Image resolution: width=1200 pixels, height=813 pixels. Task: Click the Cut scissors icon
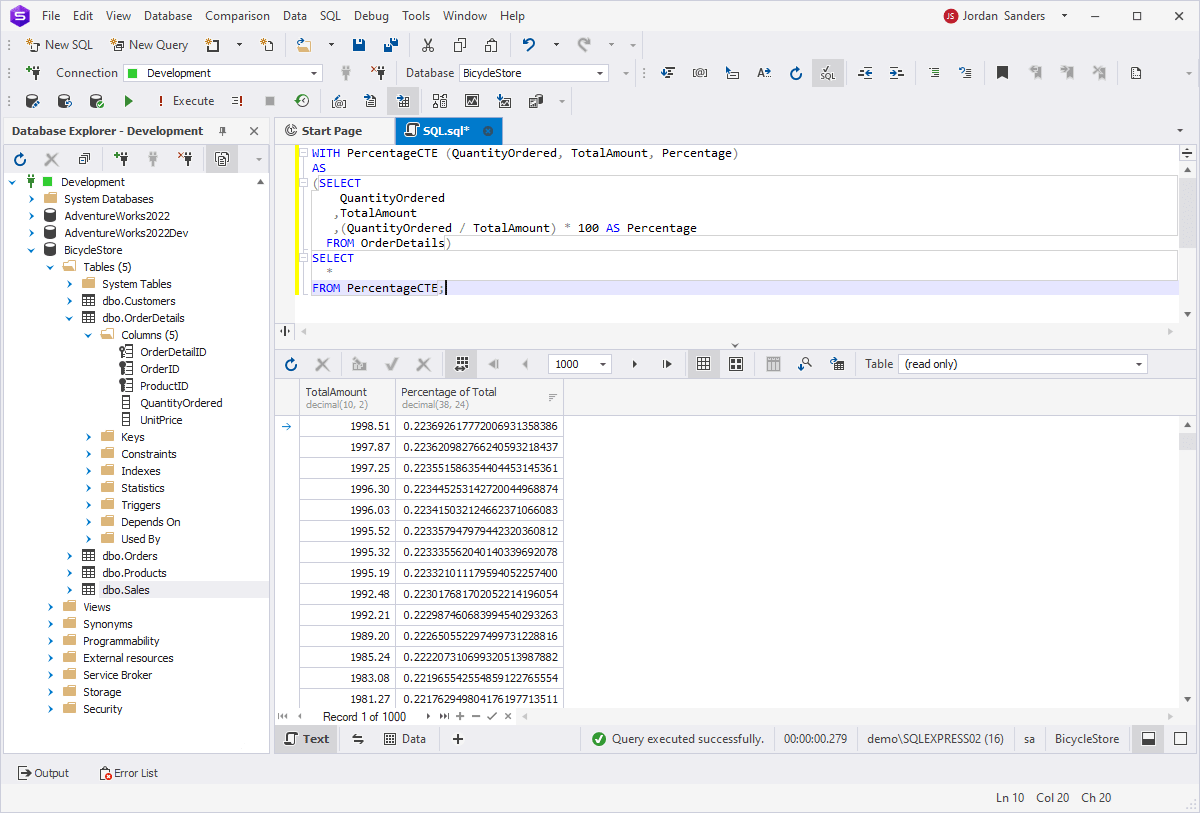point(428,45)
